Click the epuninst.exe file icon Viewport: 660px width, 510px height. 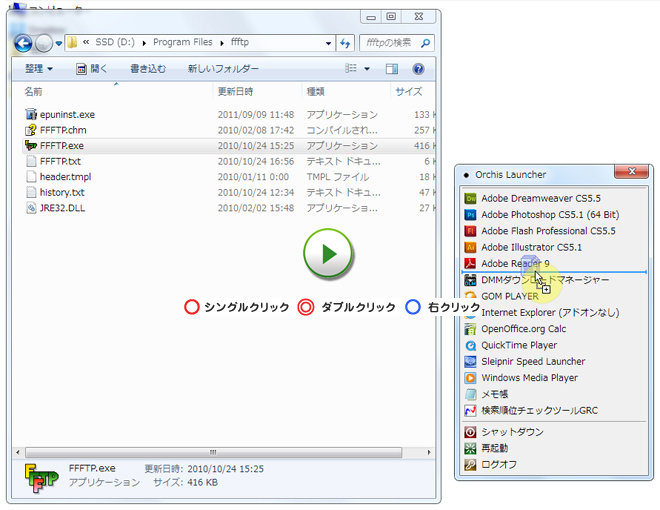click(31, 114)
